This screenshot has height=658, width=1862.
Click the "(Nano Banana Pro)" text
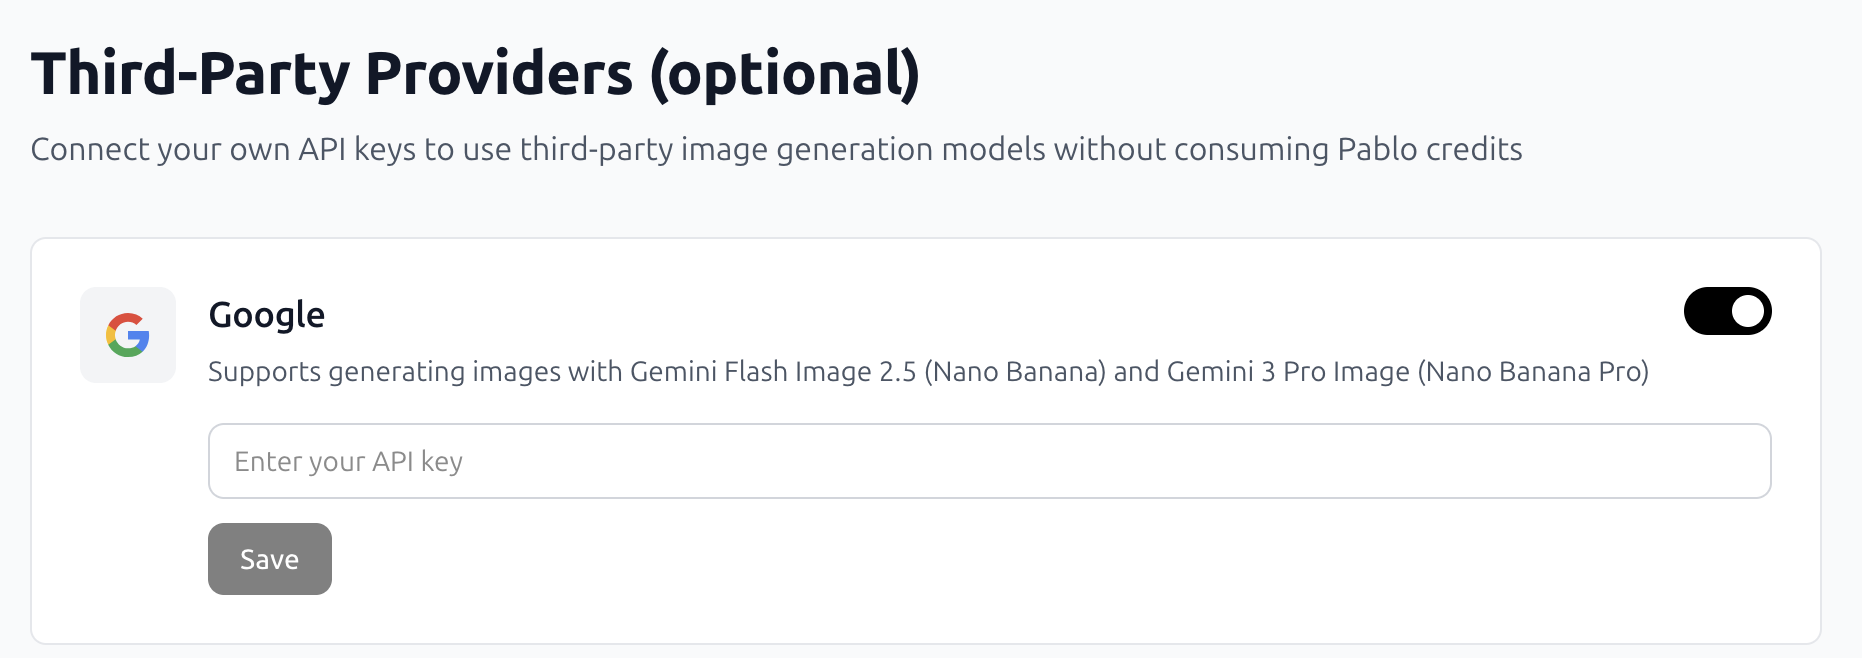pos(1533,372)
